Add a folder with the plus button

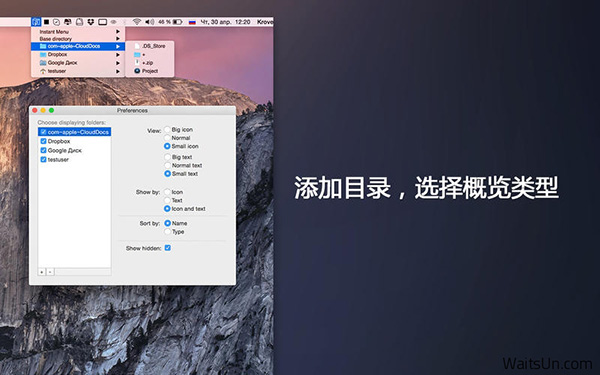coord(42,272)
